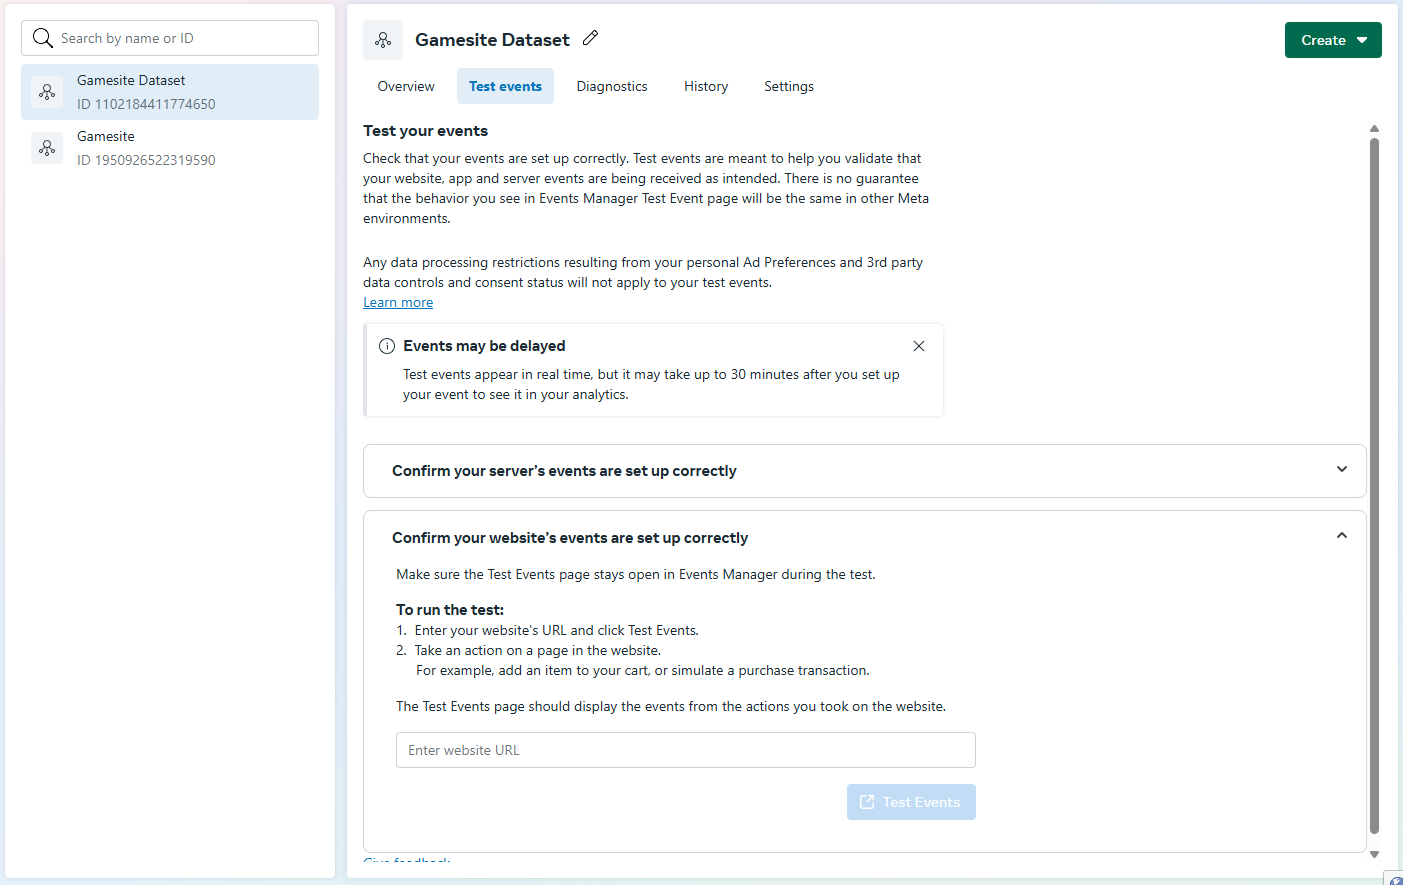The width and height of the screenshot is (1403, 885).
Task: Click the Gamesite Dataset list icon
Action: pyautogui.click(x=47, y=92)
